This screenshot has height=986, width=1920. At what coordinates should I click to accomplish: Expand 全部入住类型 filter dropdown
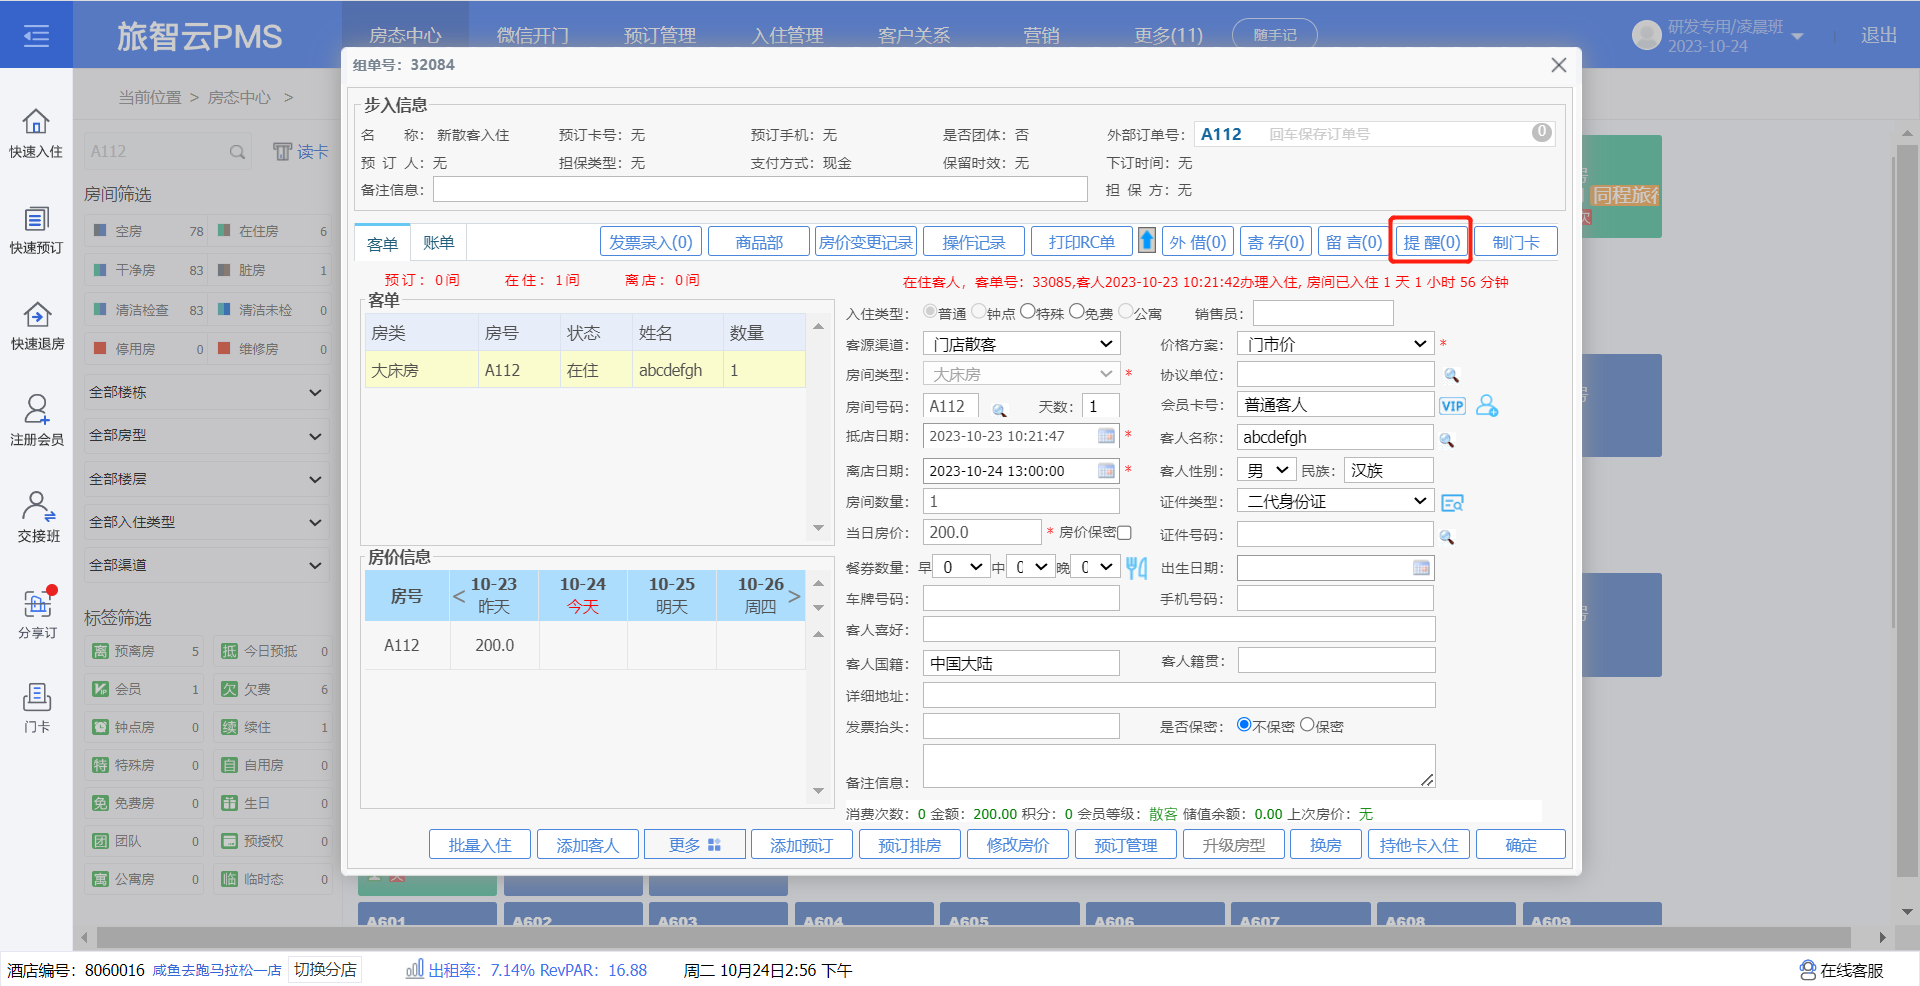pos(206,522)
